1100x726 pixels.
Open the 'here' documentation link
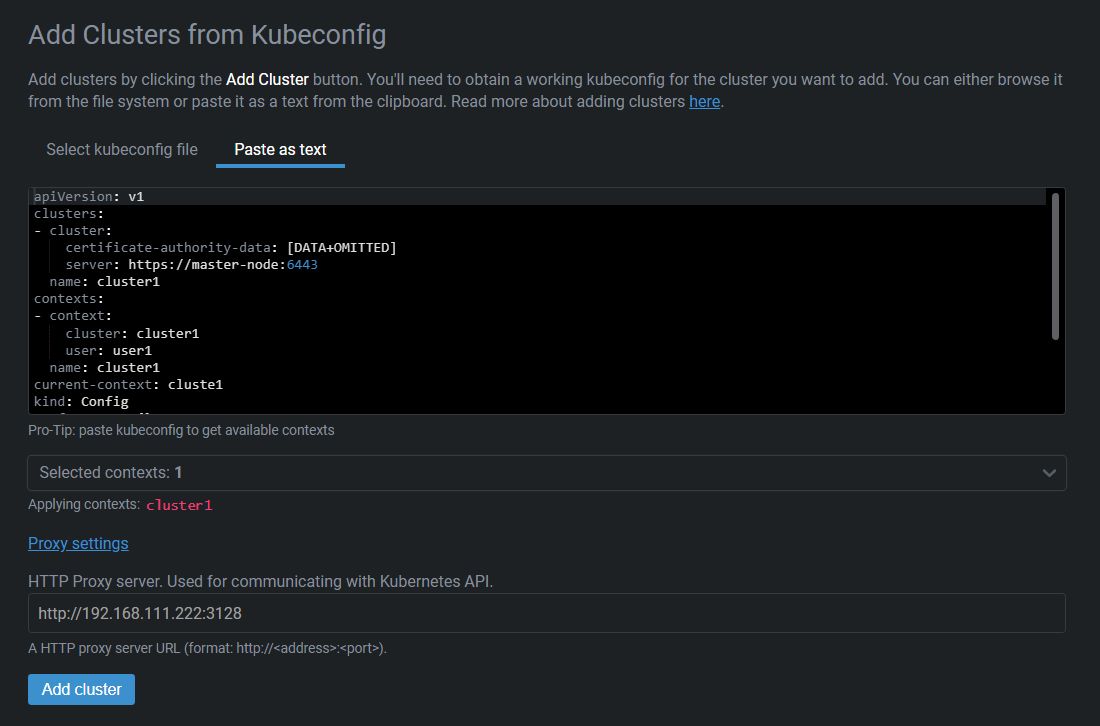704,101
